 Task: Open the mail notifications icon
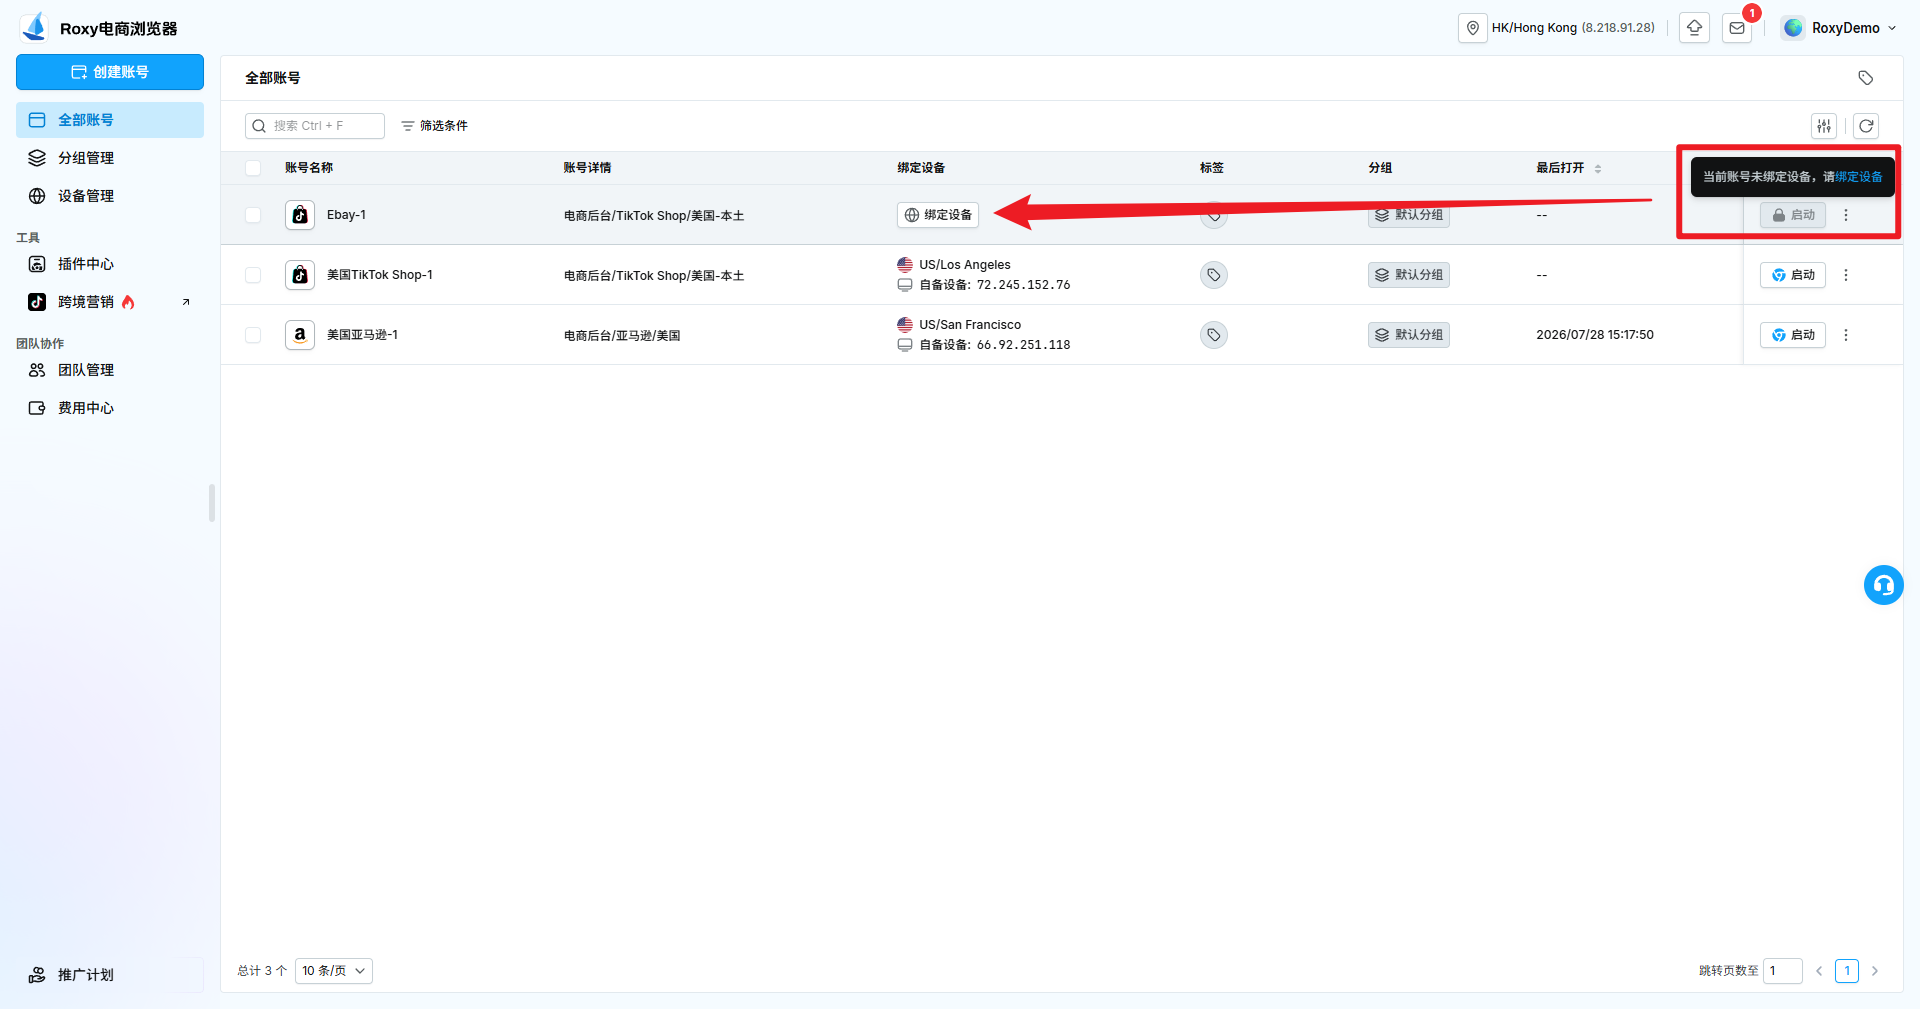[x=1737, y=28]
